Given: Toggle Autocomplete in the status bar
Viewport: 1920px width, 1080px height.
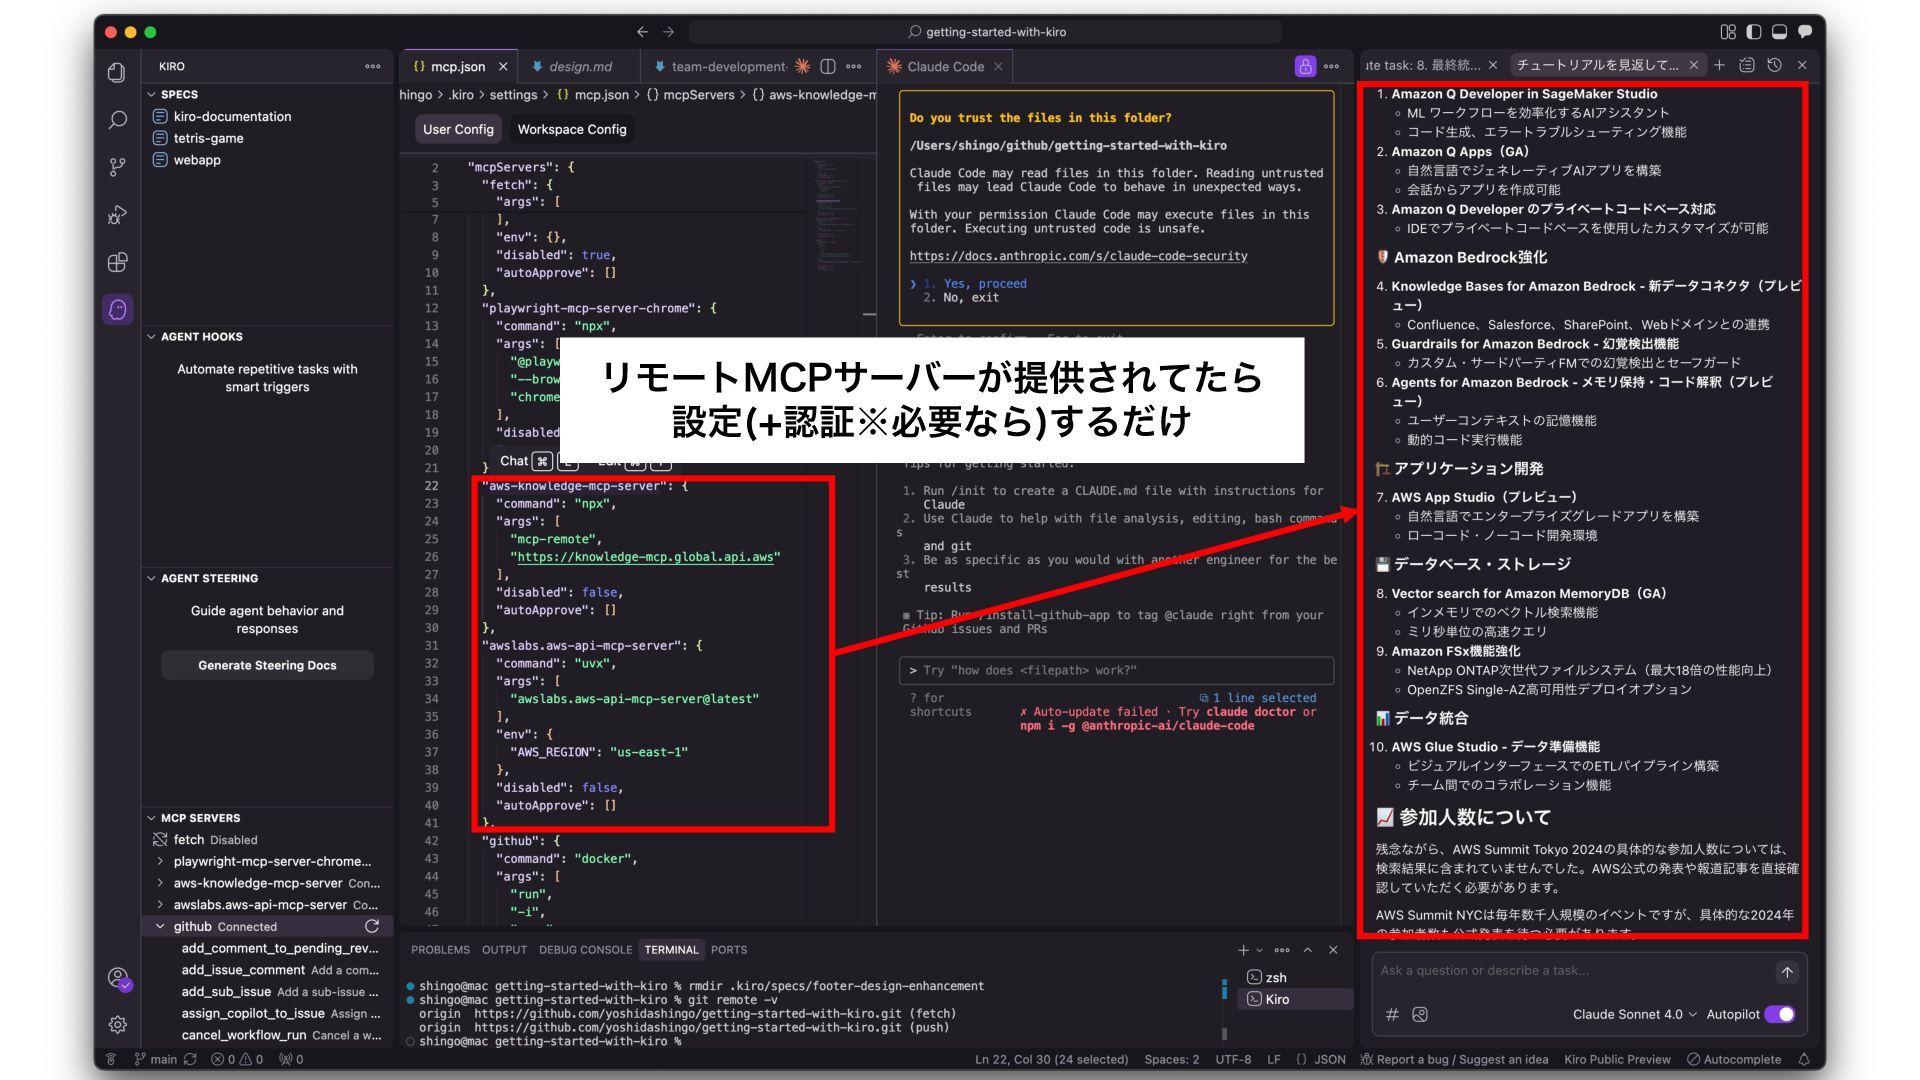Looking at the screenshot, I should (x=1733, y=1059).
